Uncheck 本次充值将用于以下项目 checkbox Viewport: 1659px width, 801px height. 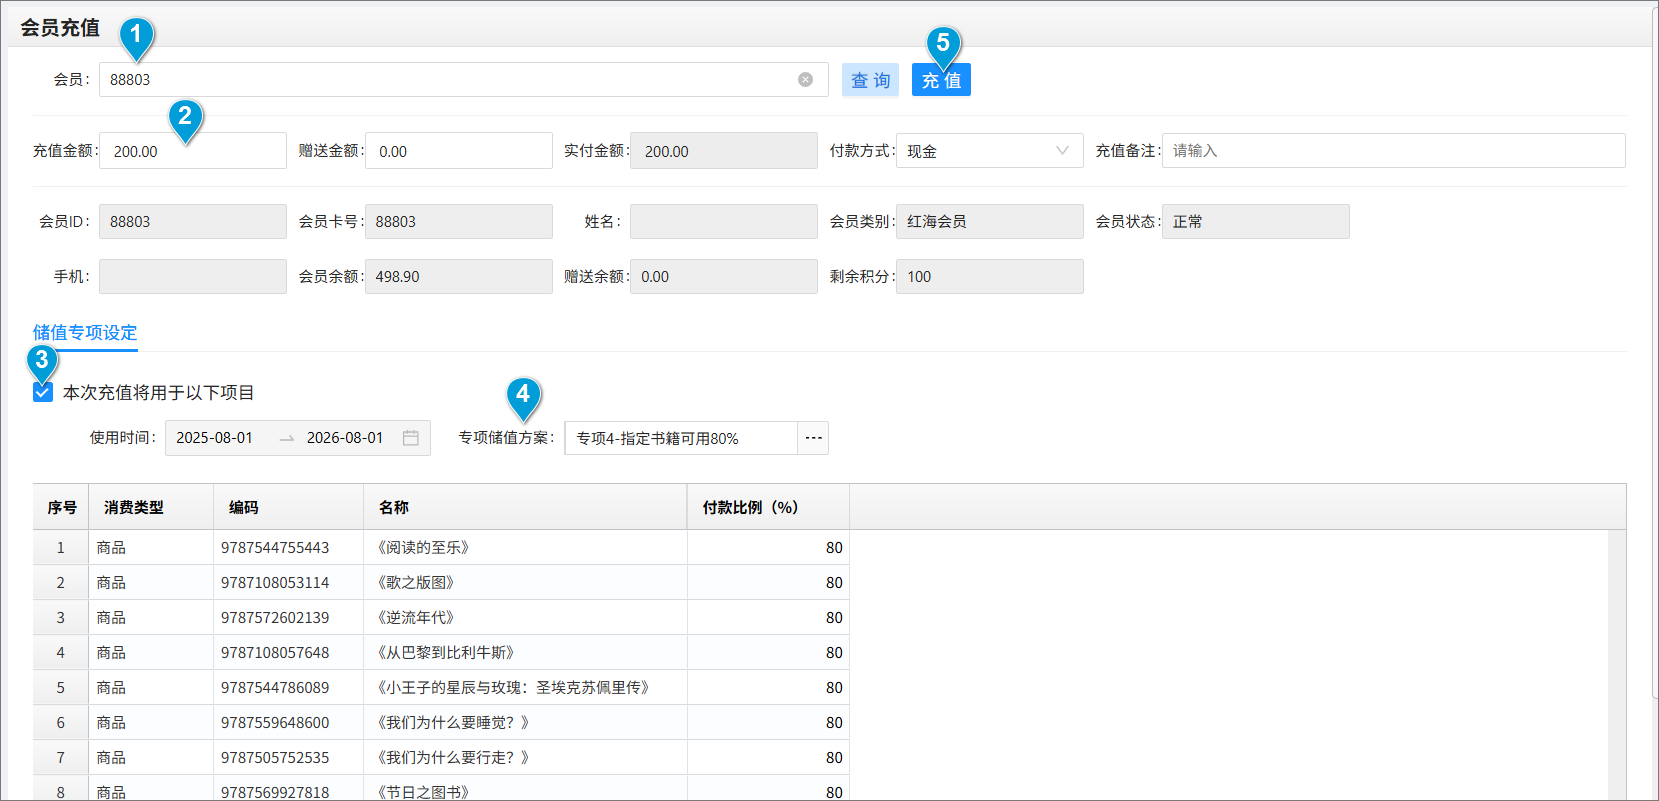pos(43,392)
